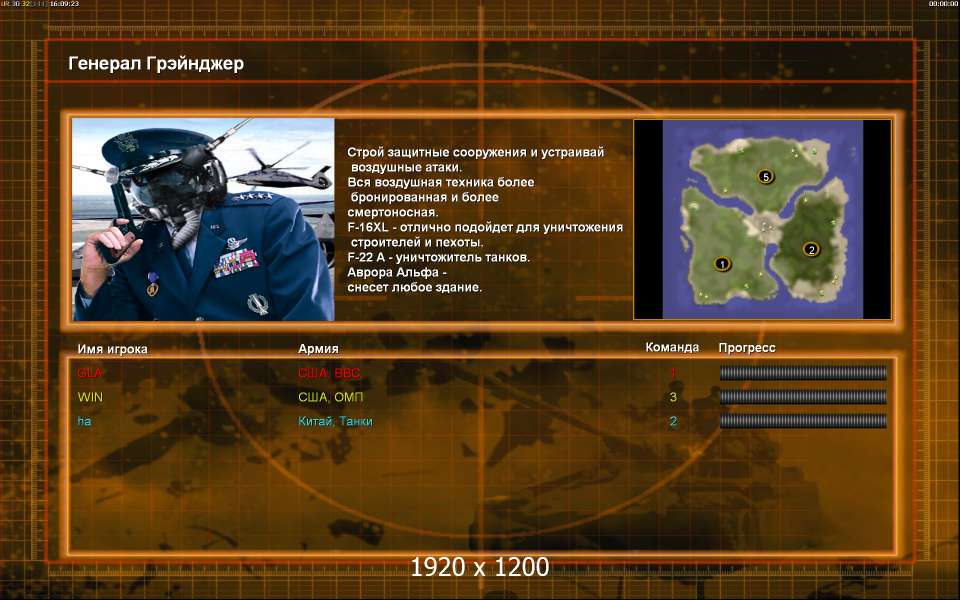Click the Генерал Грэйнджер title
This screenshot has height=600, width=960.
click(x=156, y=63)
